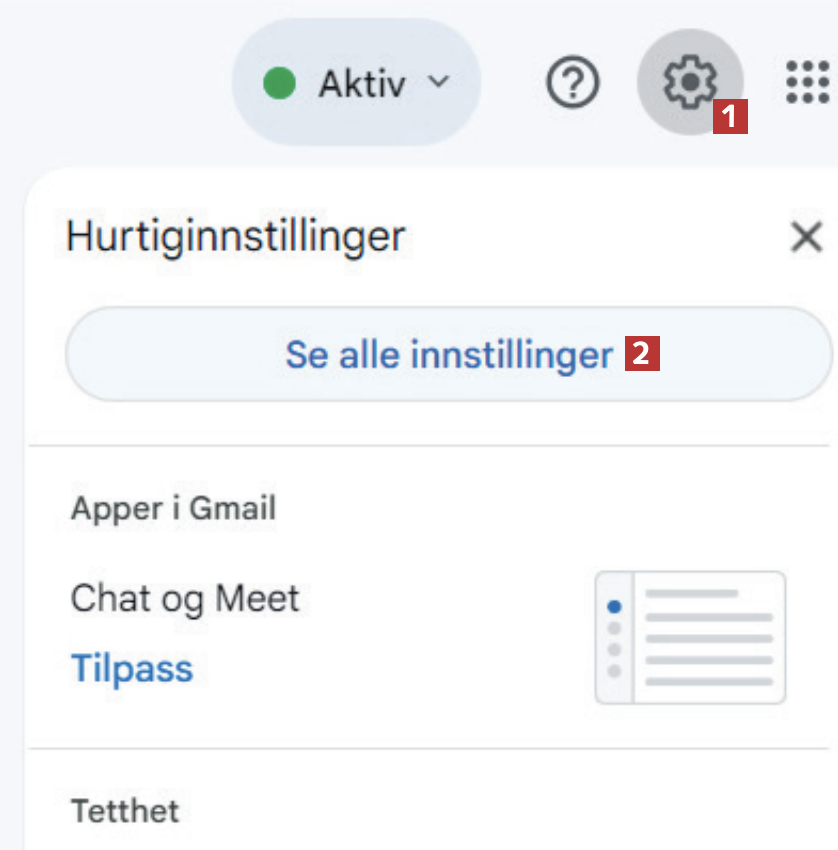Close the Hurtiginnstillinger panel
The width and height of the screenshot is (838, 850).
806,238
